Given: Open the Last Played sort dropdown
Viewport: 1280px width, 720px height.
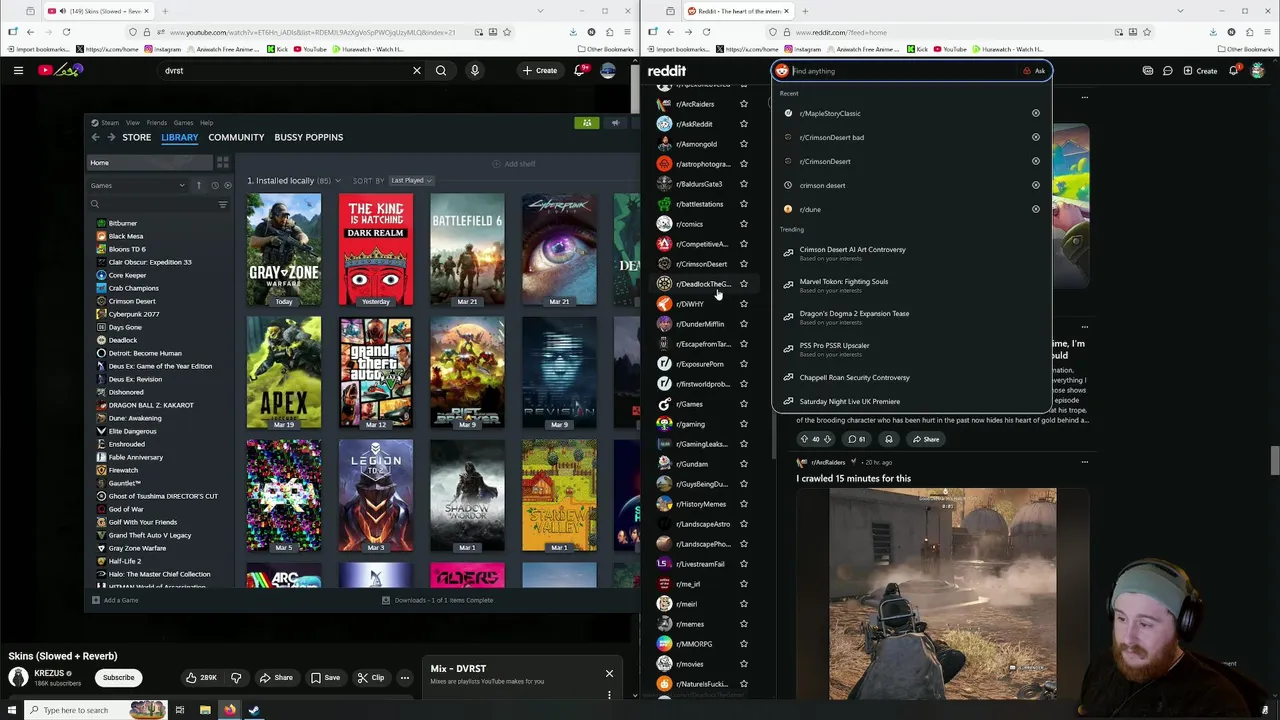Looking at the screenshot, I should tap(411, 180).
